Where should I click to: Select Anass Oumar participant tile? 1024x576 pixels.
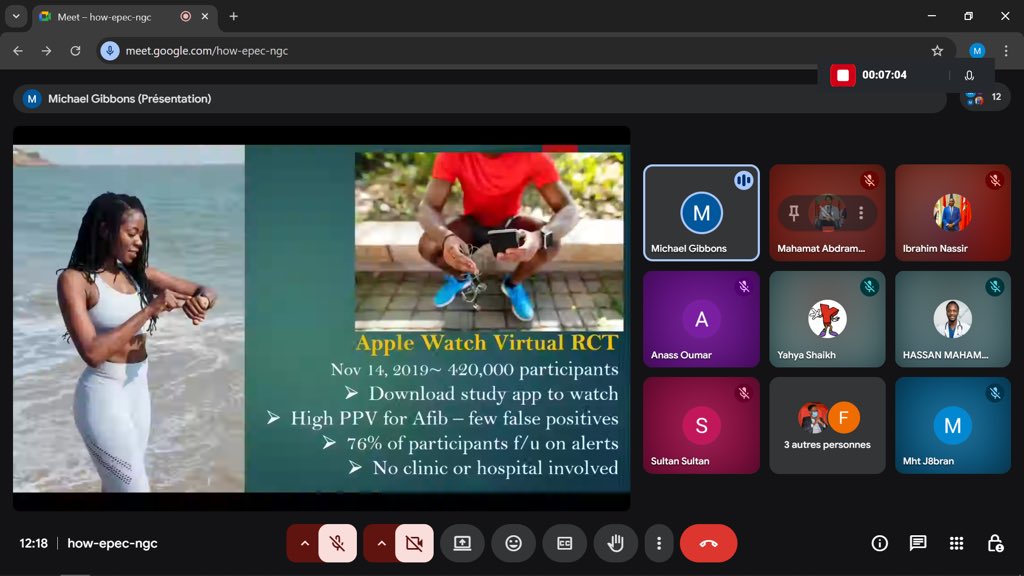(x=701, y=319)
